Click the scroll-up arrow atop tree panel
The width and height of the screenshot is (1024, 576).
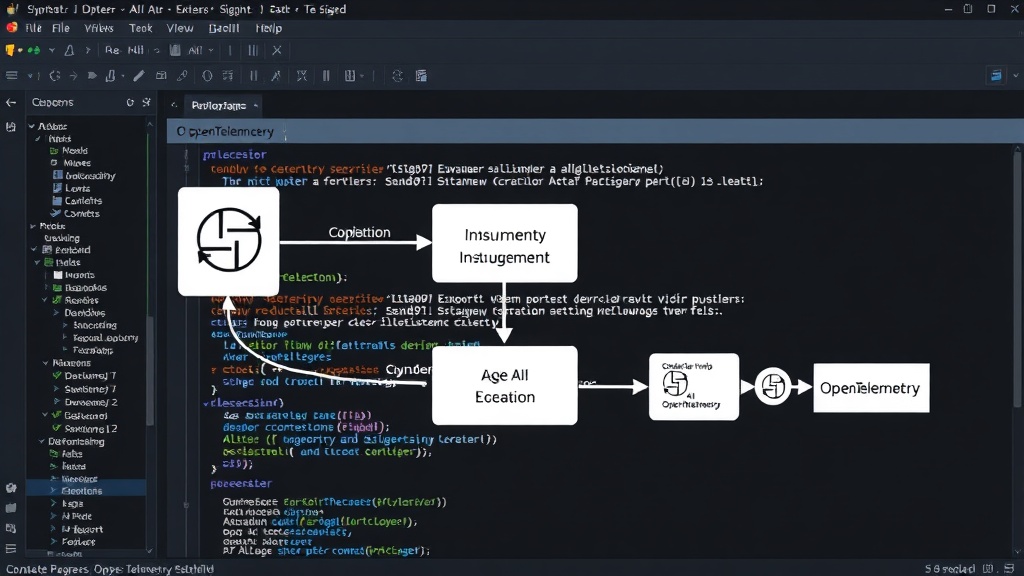150,124
